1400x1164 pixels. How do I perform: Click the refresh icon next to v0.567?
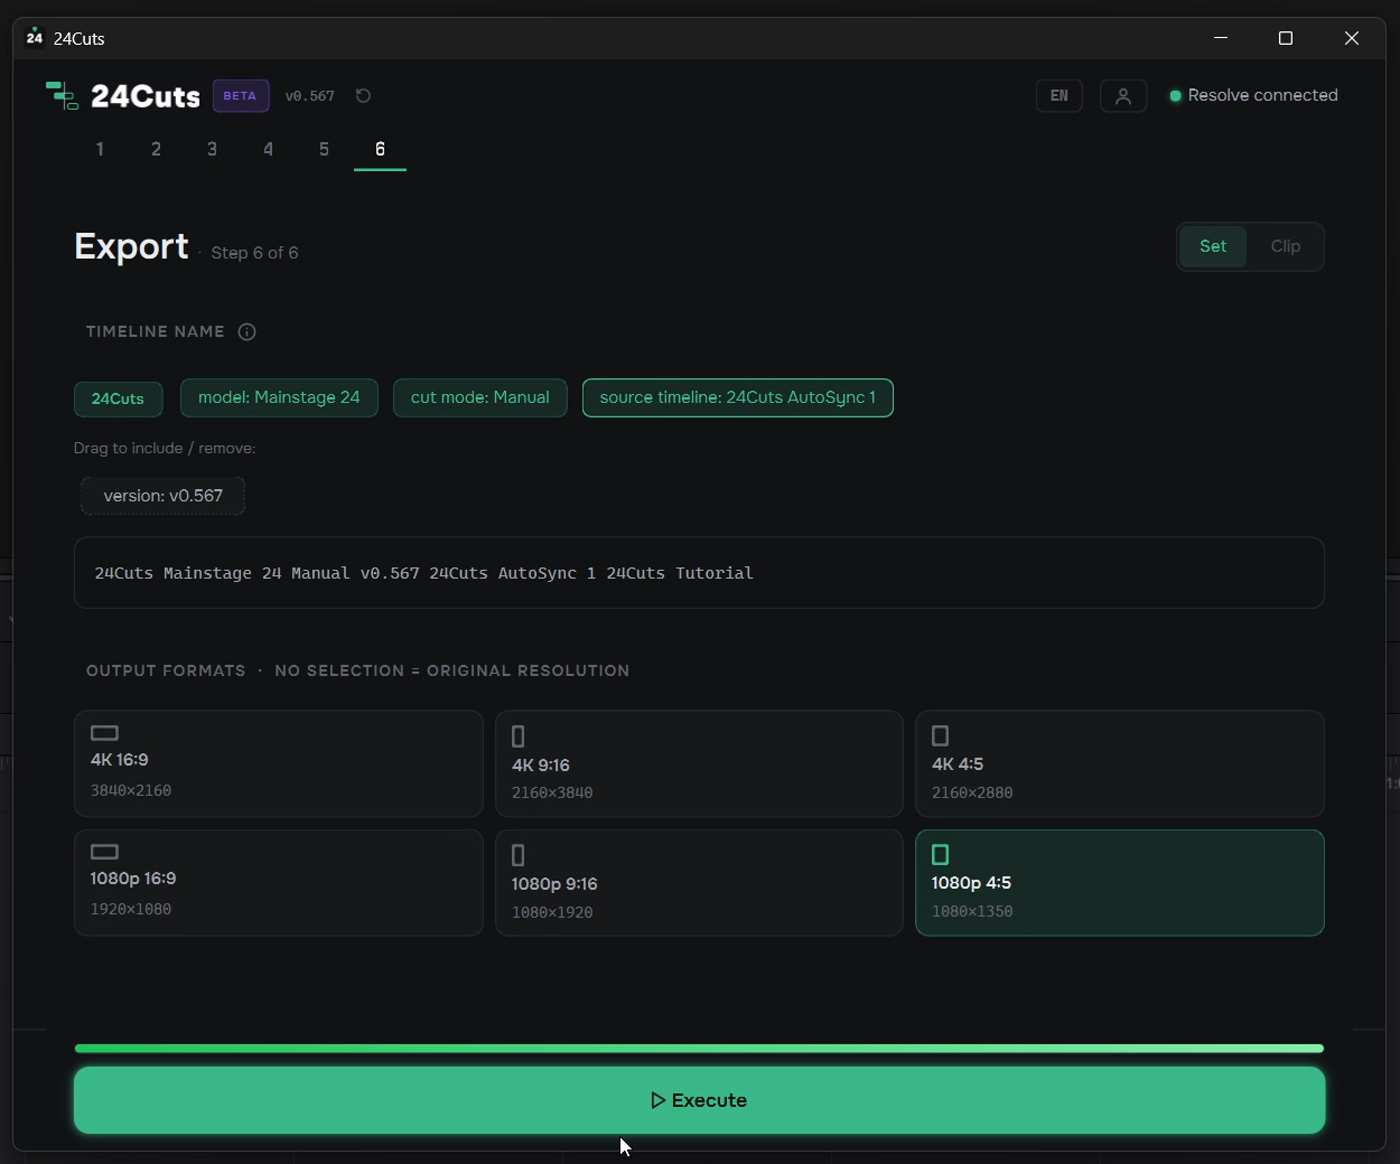363,96
